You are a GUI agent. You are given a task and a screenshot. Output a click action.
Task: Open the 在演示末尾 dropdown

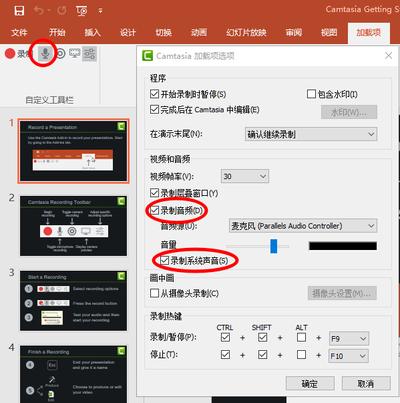coord(311,134)
